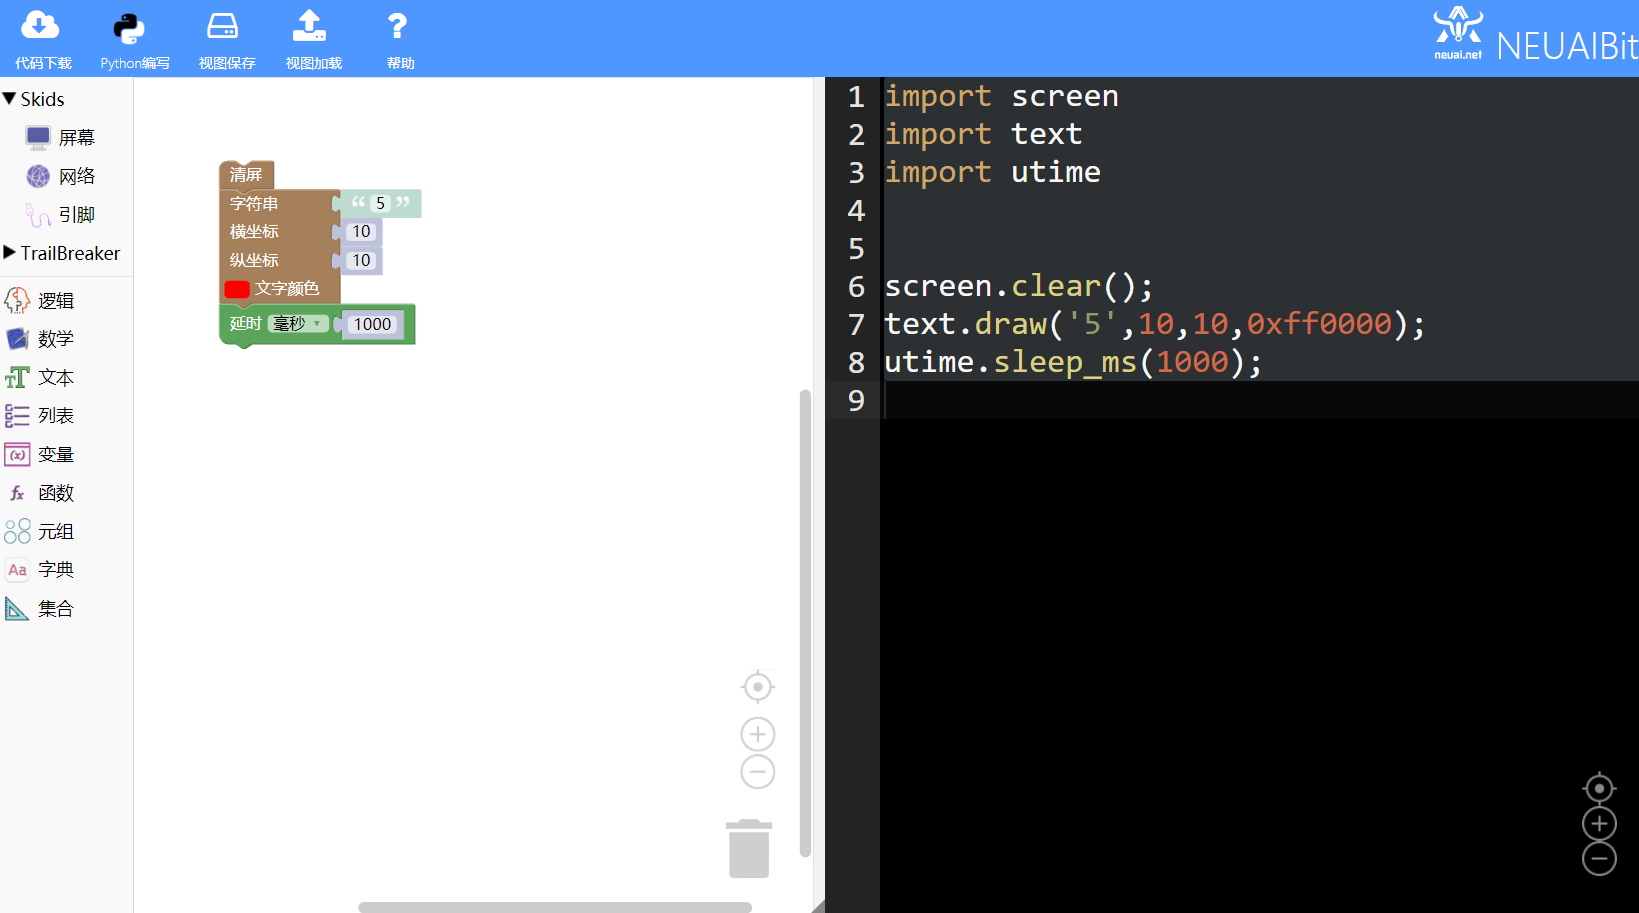Click the workspace horizontal scrollbar
This screenshot has height=913, width=1639.
pyautogui.click(x=555, y=907)
